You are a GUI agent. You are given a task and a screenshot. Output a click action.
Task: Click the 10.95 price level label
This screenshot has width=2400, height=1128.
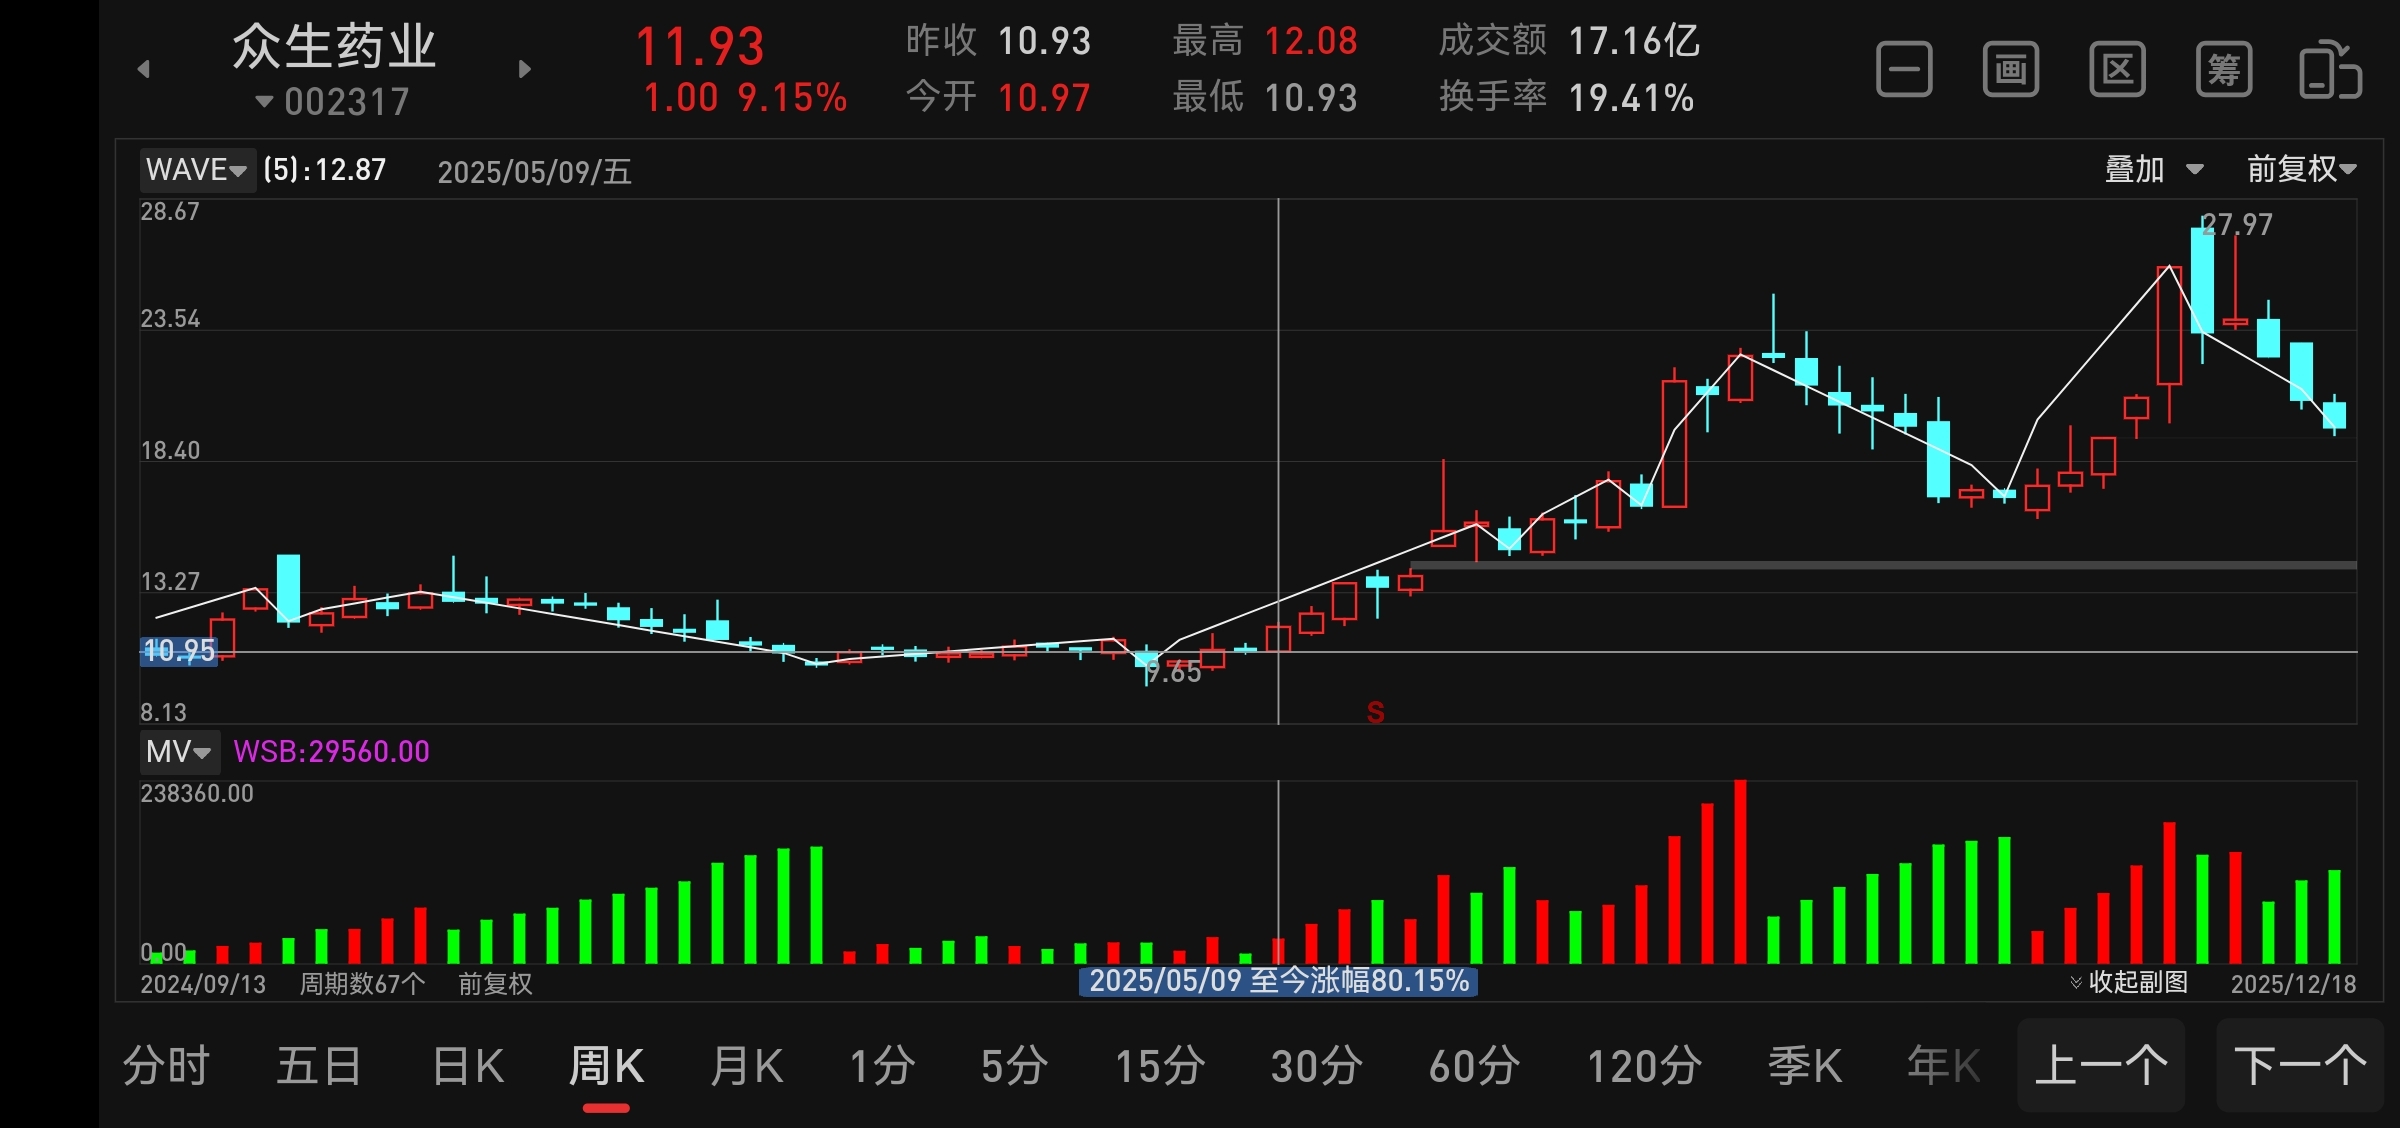pos(179,651)
